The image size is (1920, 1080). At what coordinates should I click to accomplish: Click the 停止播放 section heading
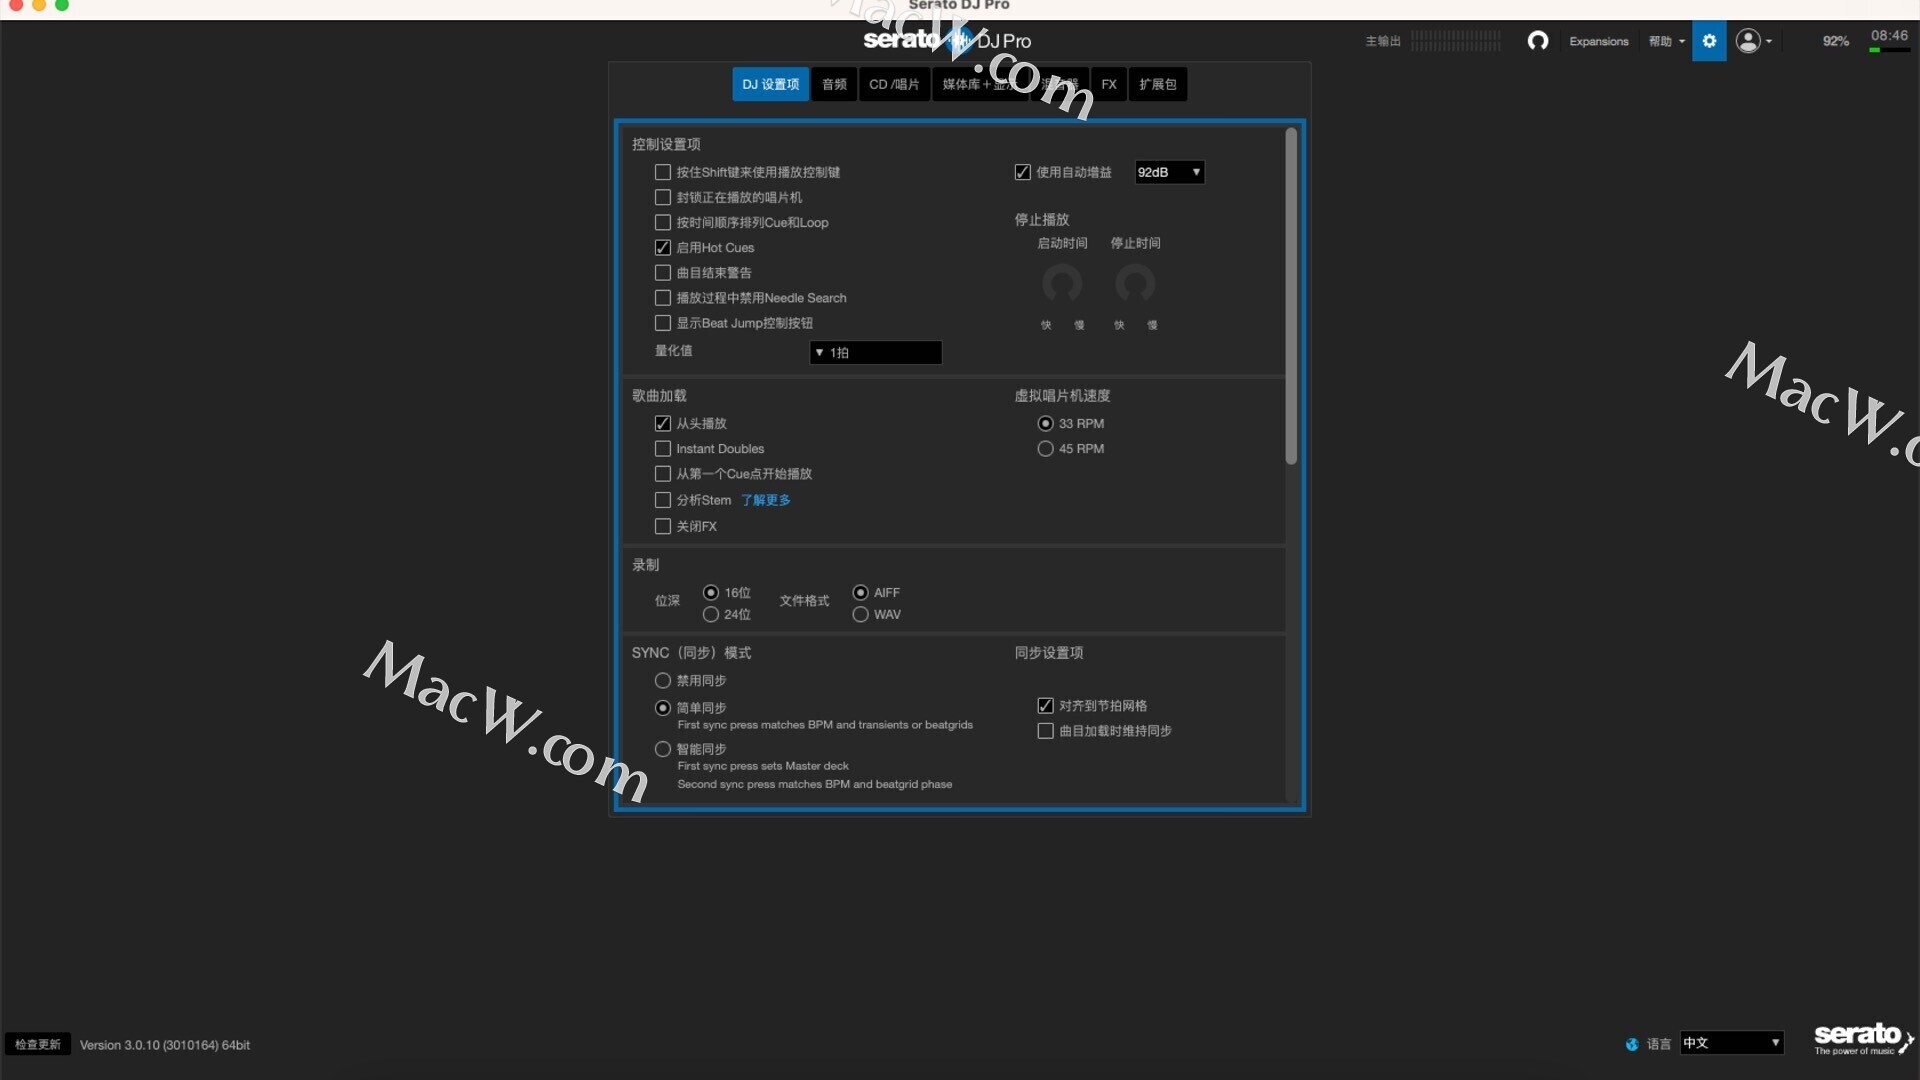coord(1041,219)
